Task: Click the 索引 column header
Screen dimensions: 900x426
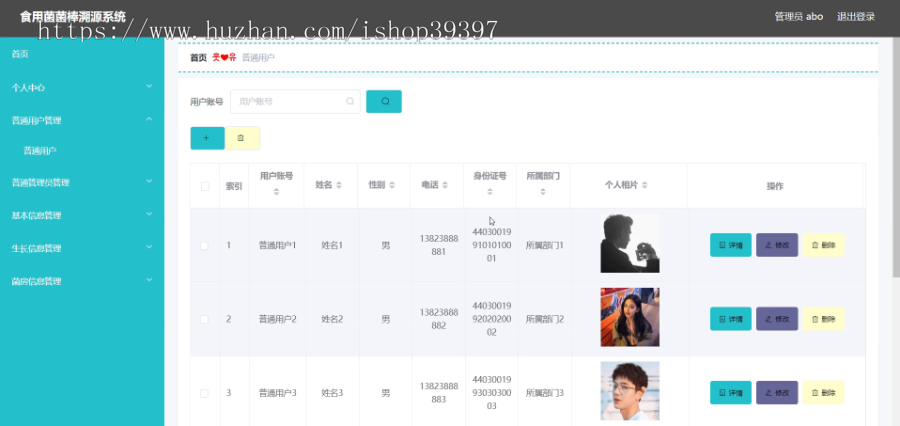Action: (x=234, y=186)
